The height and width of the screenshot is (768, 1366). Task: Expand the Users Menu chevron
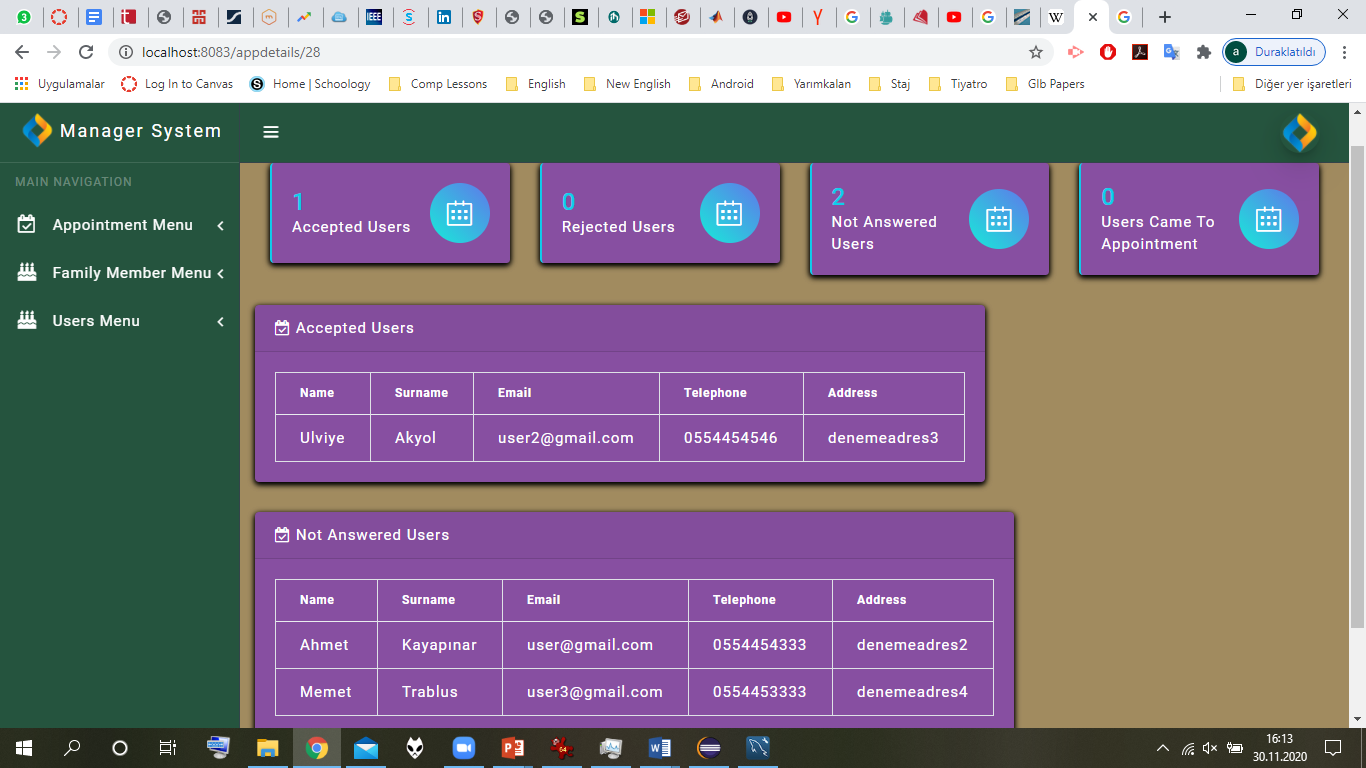point(221,322)
